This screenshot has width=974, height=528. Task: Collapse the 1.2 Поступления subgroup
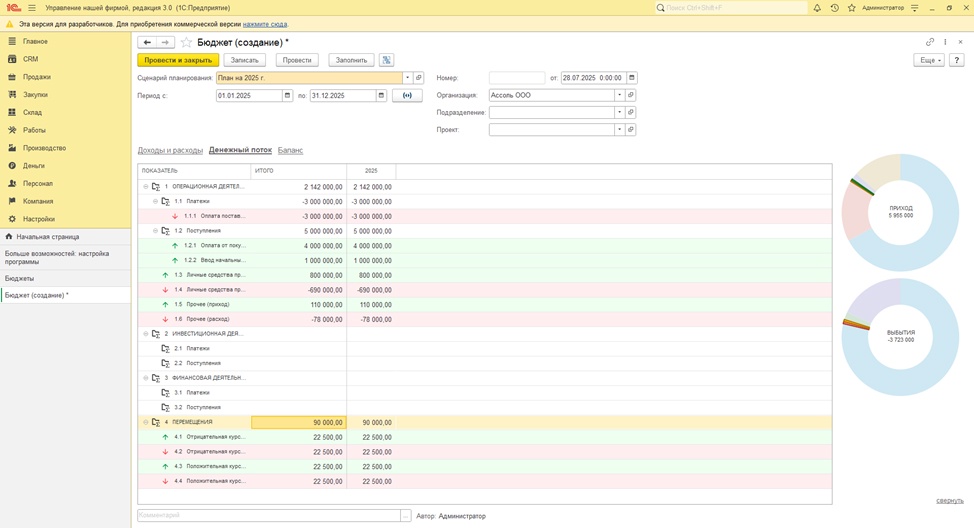[x=155, y=231]
